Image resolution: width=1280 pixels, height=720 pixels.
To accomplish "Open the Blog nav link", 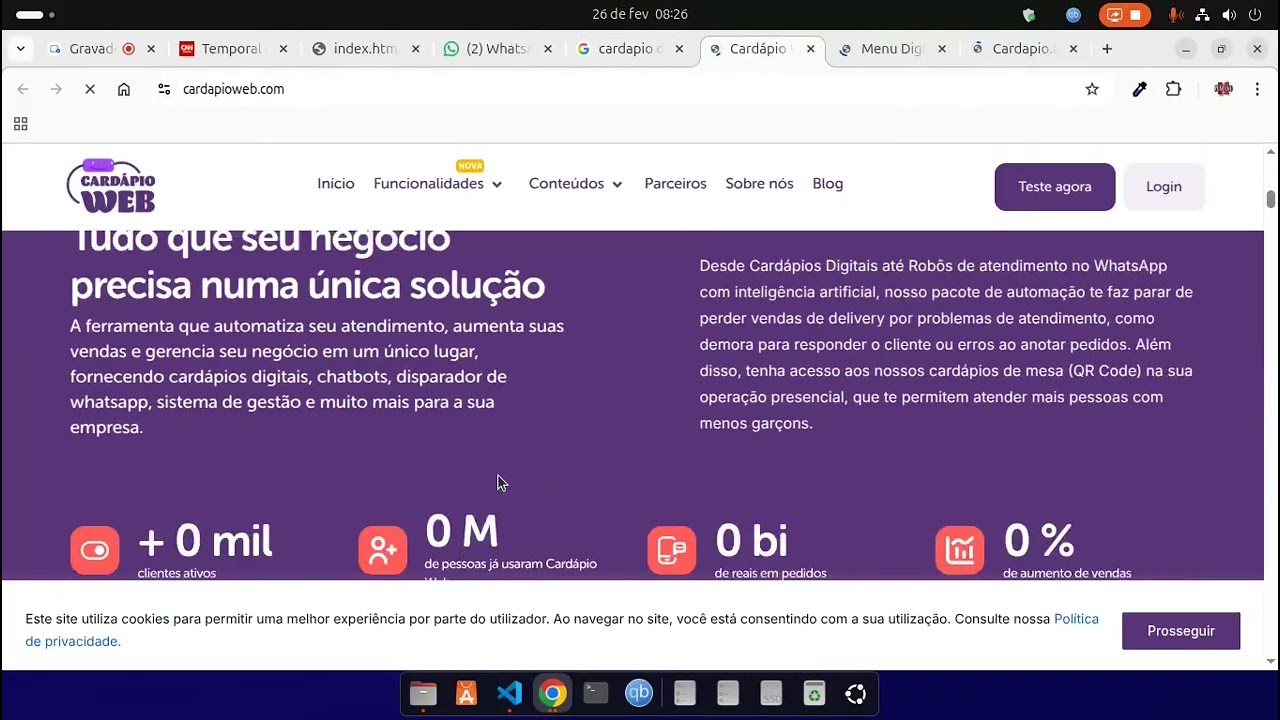I will point(828,184).
